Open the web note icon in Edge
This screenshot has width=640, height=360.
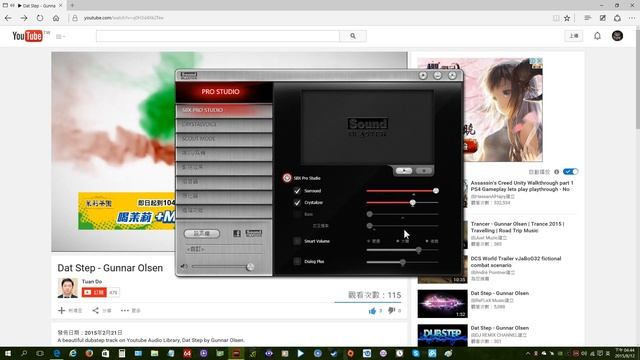602,18
